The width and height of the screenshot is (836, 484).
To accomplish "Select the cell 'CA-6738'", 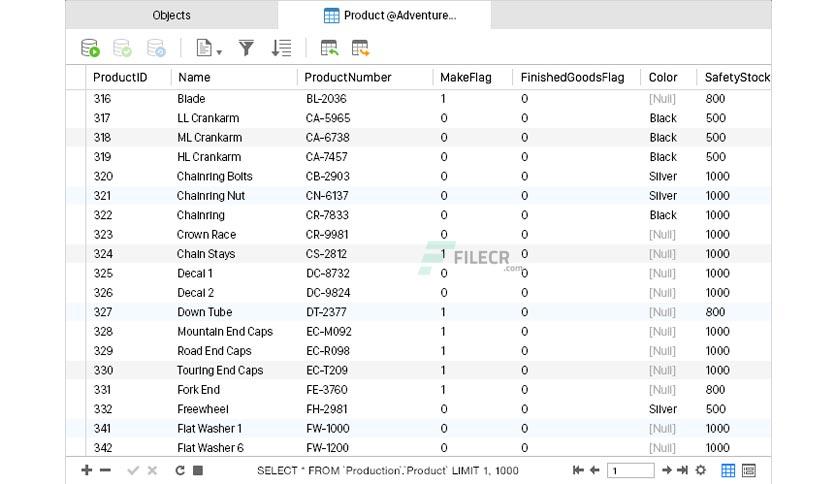I will (x=327, y=138).
